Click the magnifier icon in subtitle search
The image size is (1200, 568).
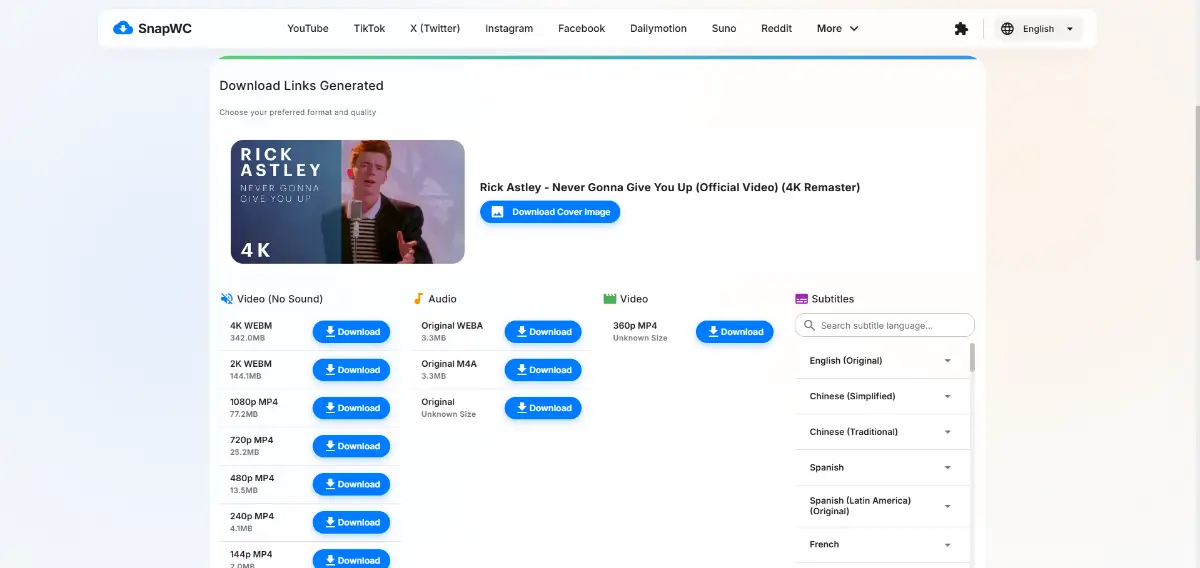point(810,325)
